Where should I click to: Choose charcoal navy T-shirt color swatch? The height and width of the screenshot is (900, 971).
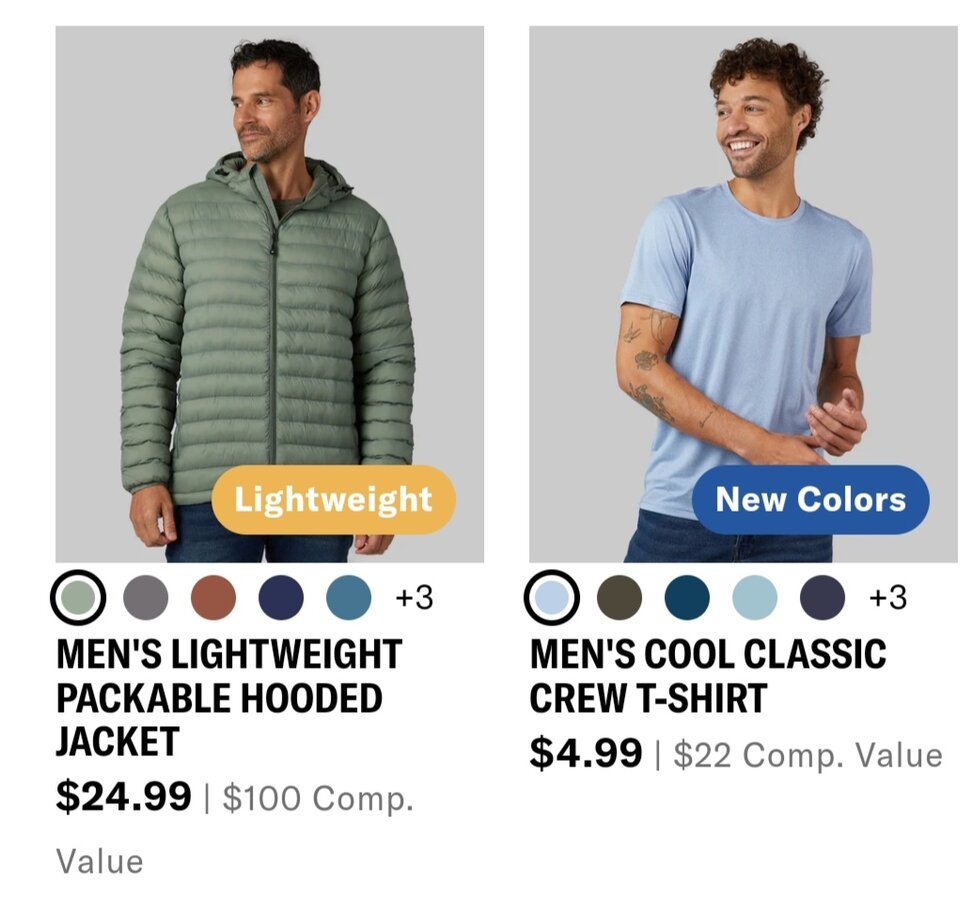tap(822, 597)
